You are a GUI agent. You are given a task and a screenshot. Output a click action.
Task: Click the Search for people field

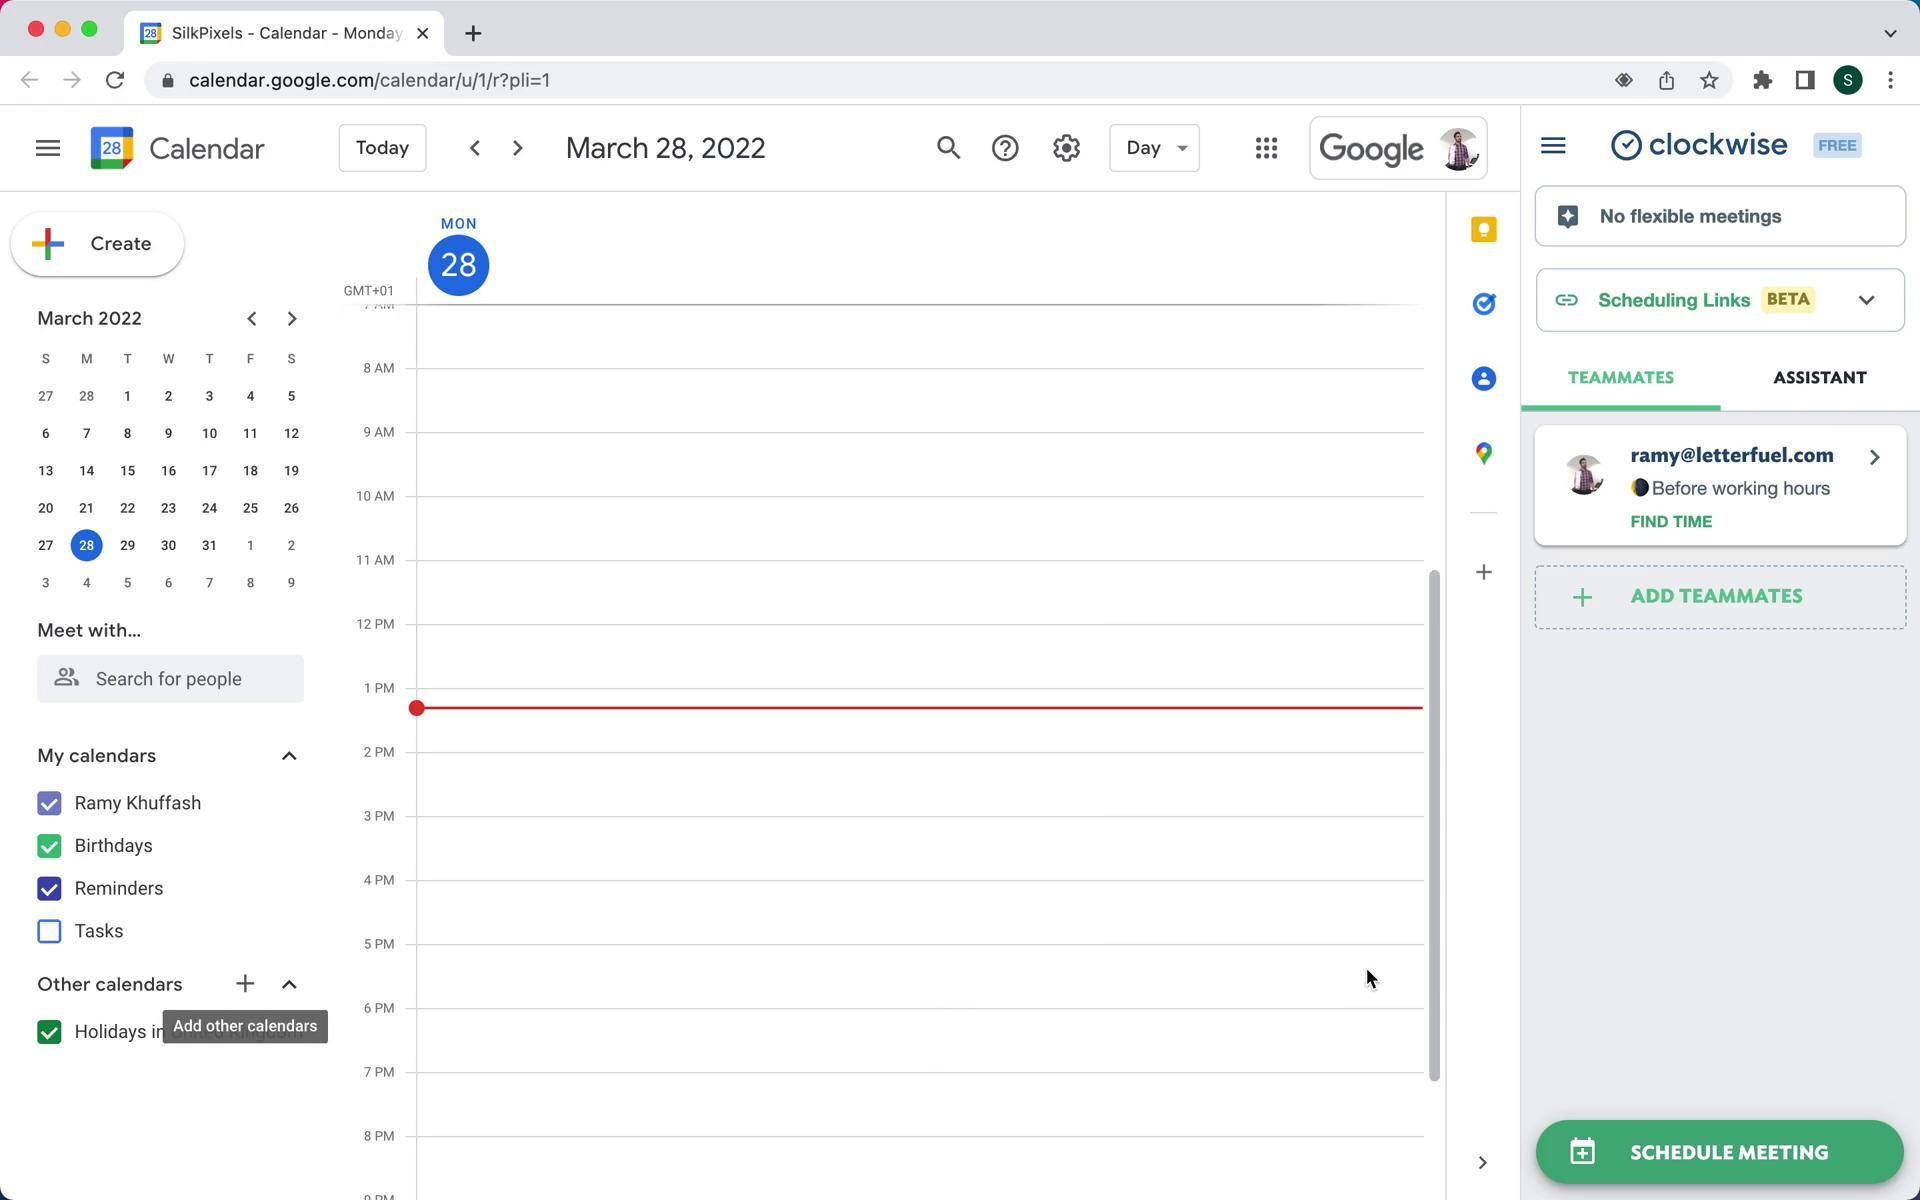pyautogui.click(x=170, y=679)
